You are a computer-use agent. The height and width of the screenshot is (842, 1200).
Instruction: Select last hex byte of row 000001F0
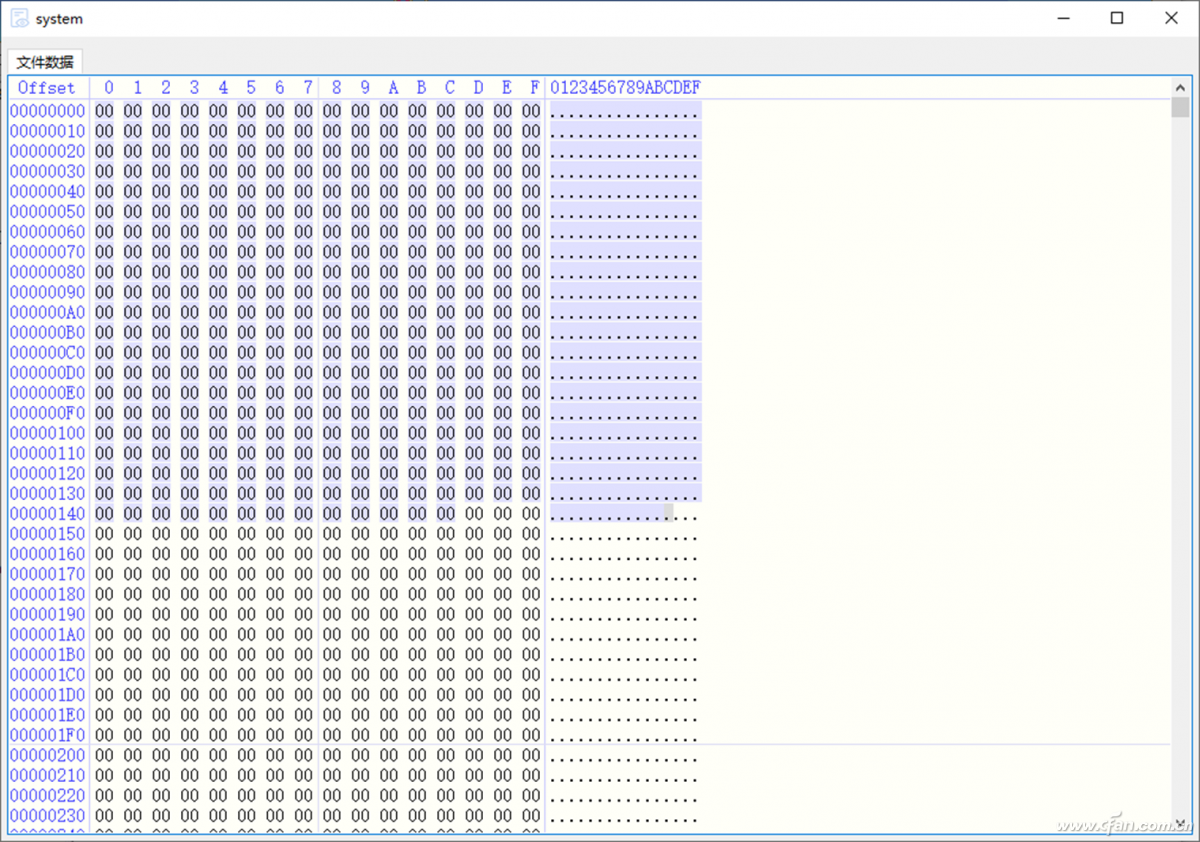click(531, 735)
